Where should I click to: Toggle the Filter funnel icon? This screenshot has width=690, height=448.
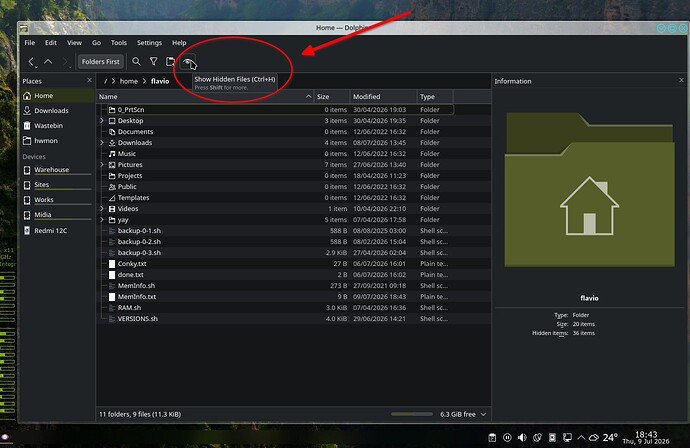[154, 62]
